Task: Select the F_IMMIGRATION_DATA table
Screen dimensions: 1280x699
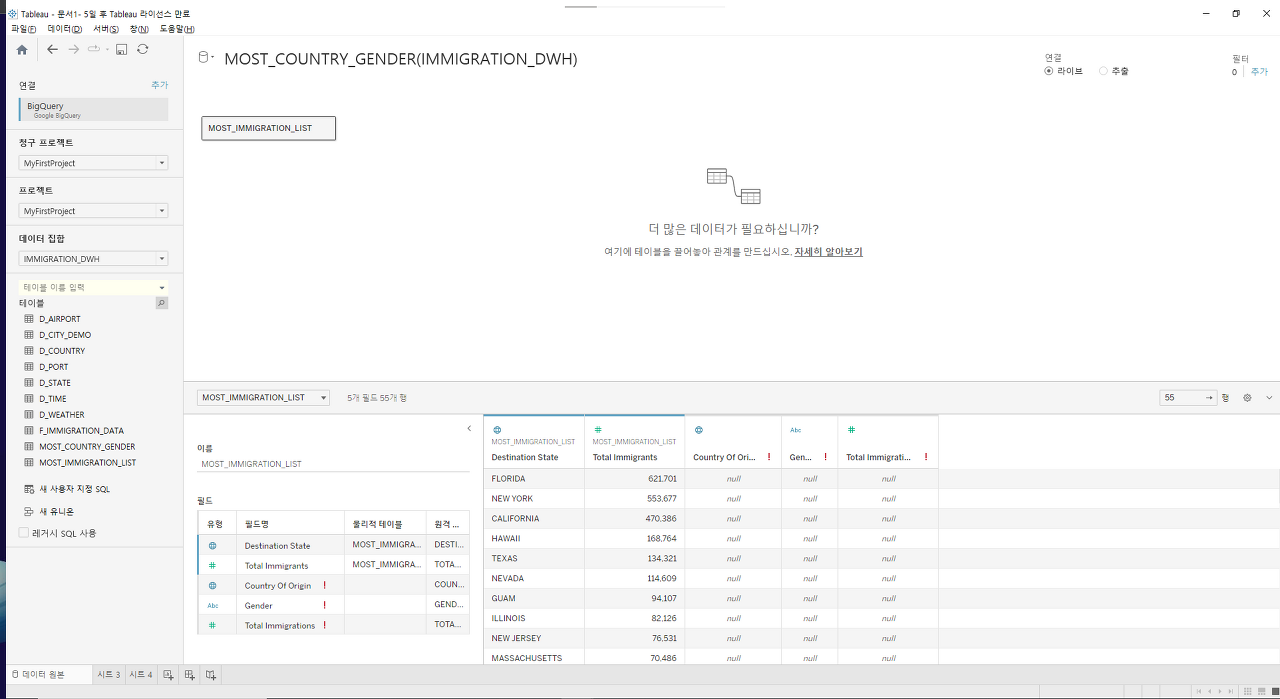Action: pyautogui.click(x=81, y=431)
